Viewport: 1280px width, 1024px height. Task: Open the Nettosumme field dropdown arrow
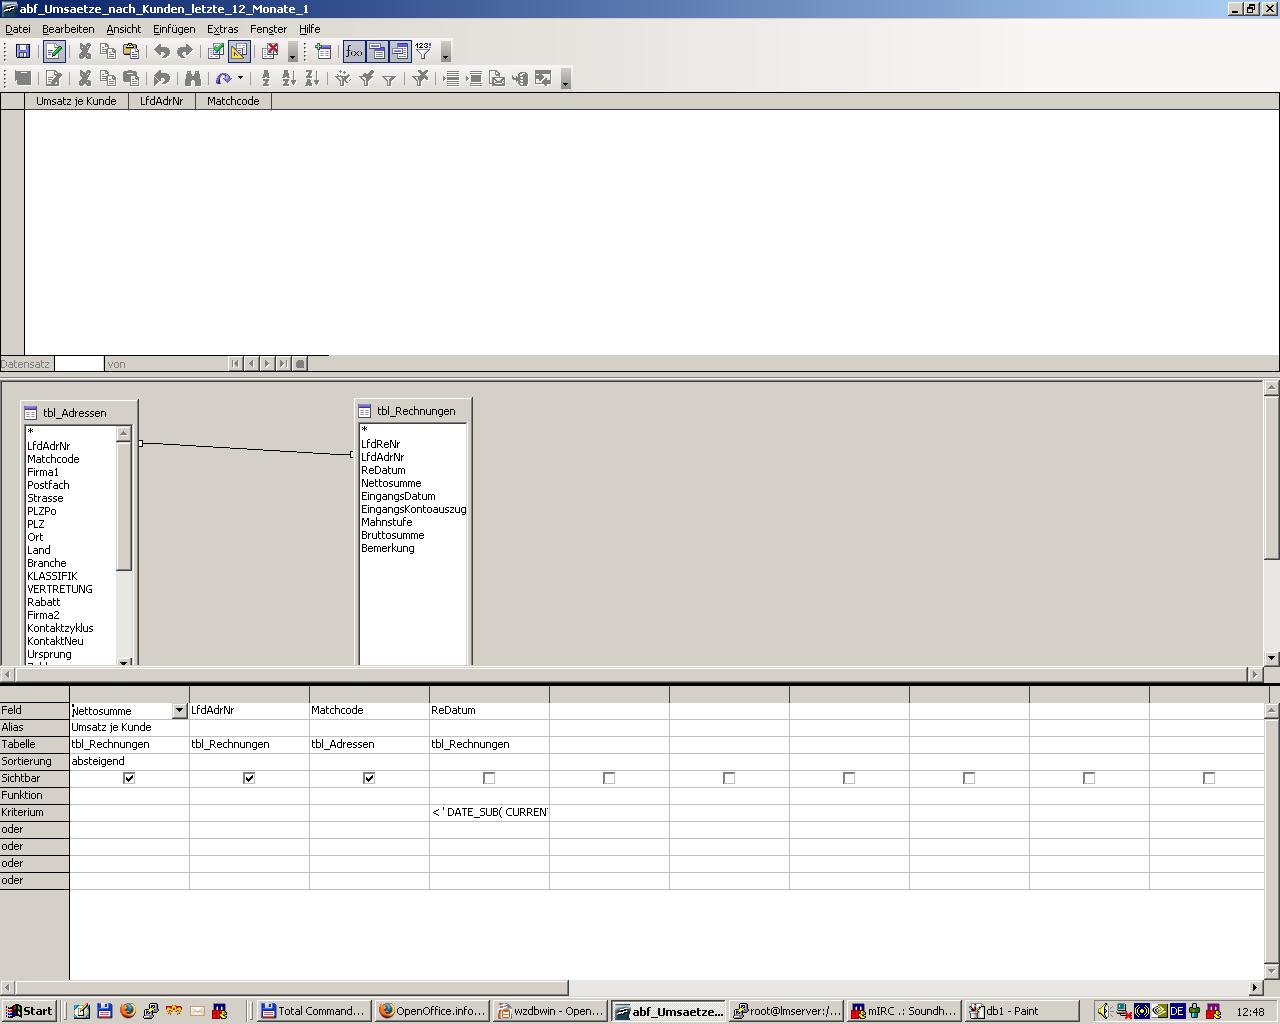179,711
